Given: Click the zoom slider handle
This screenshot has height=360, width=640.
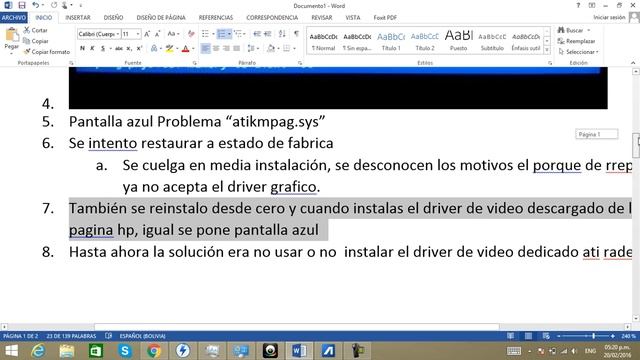Looking at the screenshot, I should point(593,336).
